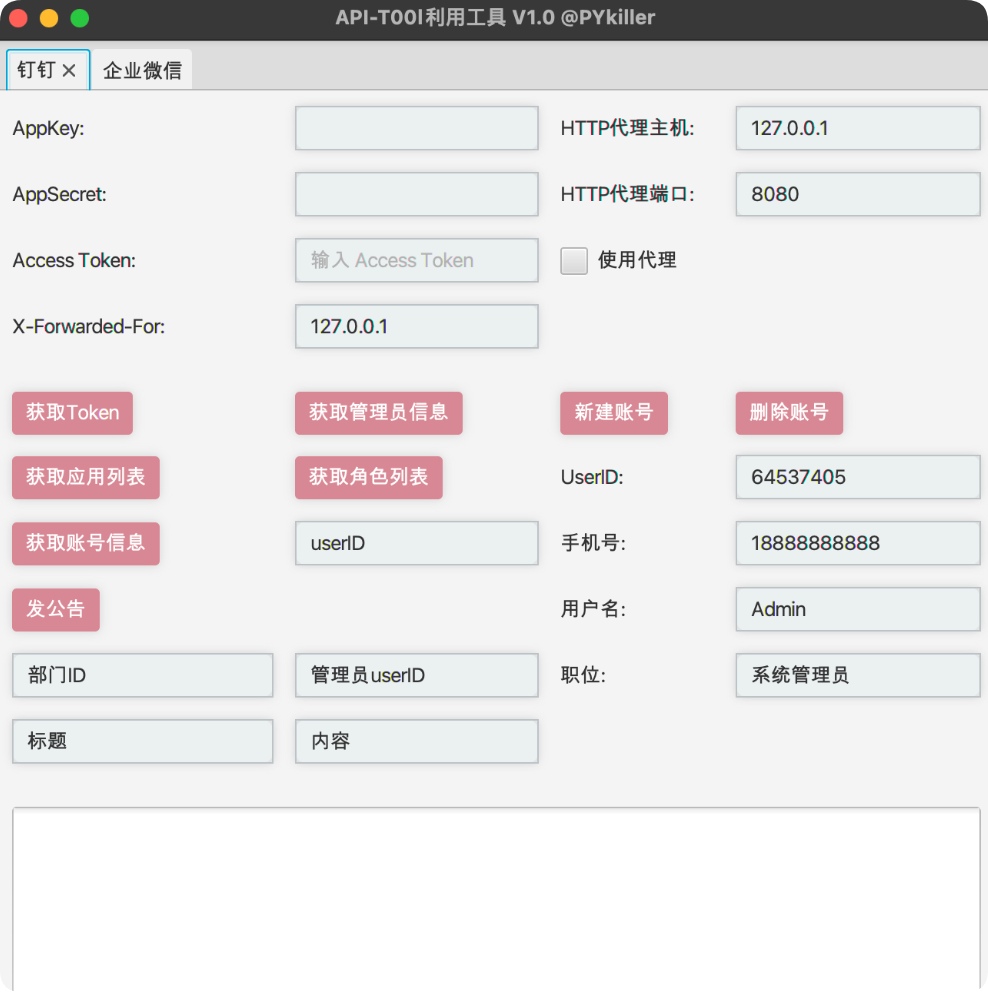This screenshot has height=992, width=988.
Task: Click the red close window button
Action: 18,18
